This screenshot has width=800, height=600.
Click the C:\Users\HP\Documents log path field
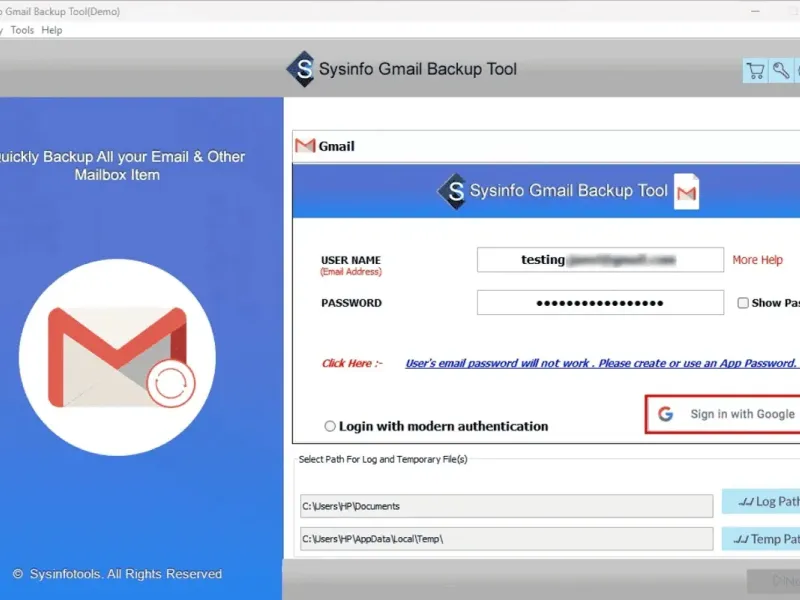pos(507,506)
